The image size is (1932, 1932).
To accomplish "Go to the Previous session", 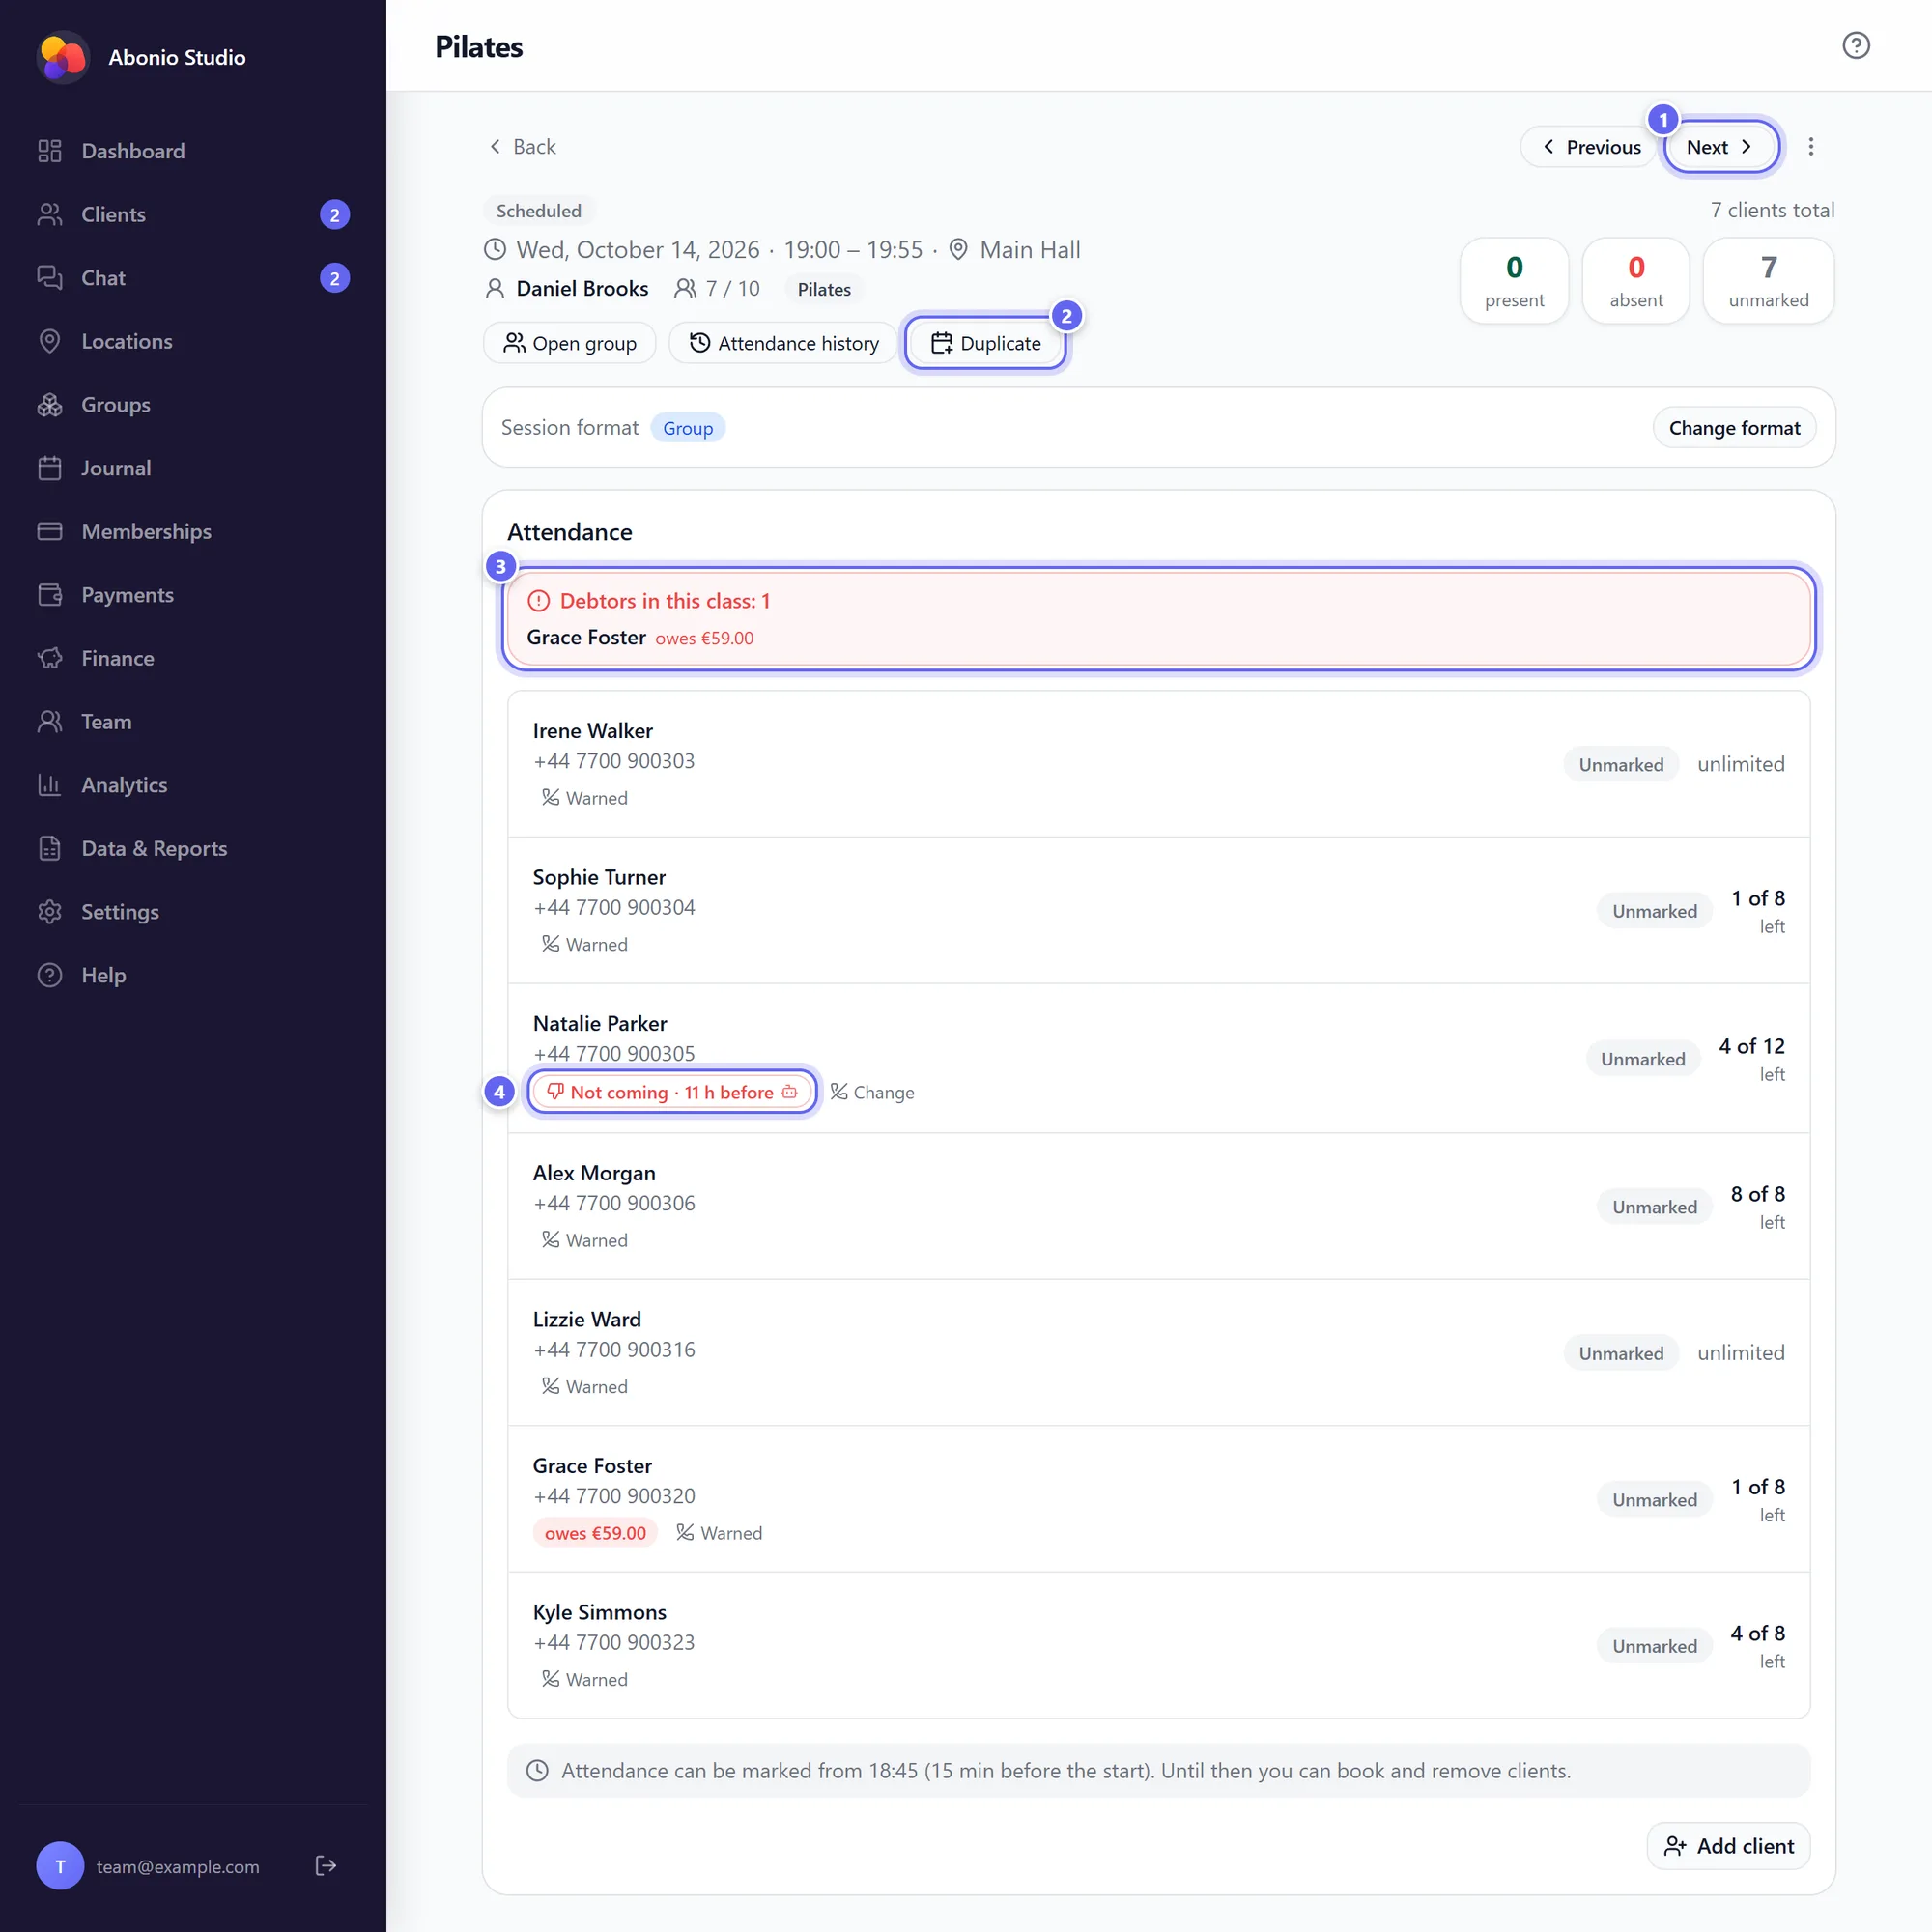I will click(x=1590, y=147).
